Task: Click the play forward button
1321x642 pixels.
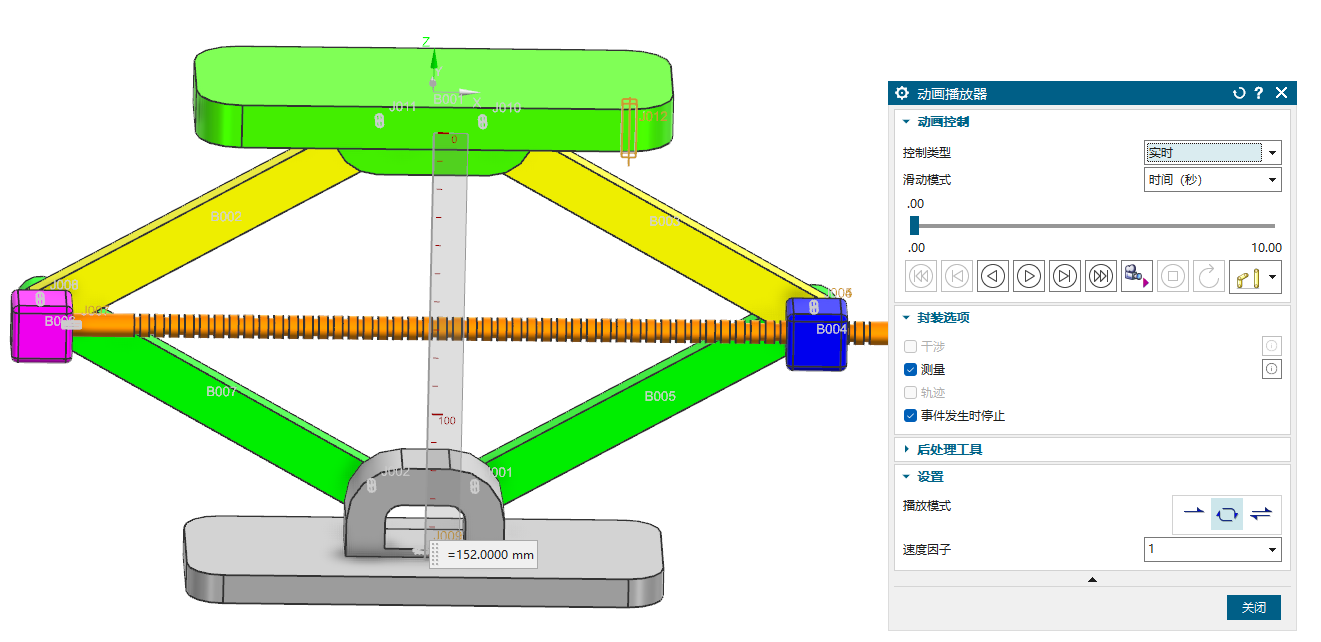Action: [x=1029, y=276]
